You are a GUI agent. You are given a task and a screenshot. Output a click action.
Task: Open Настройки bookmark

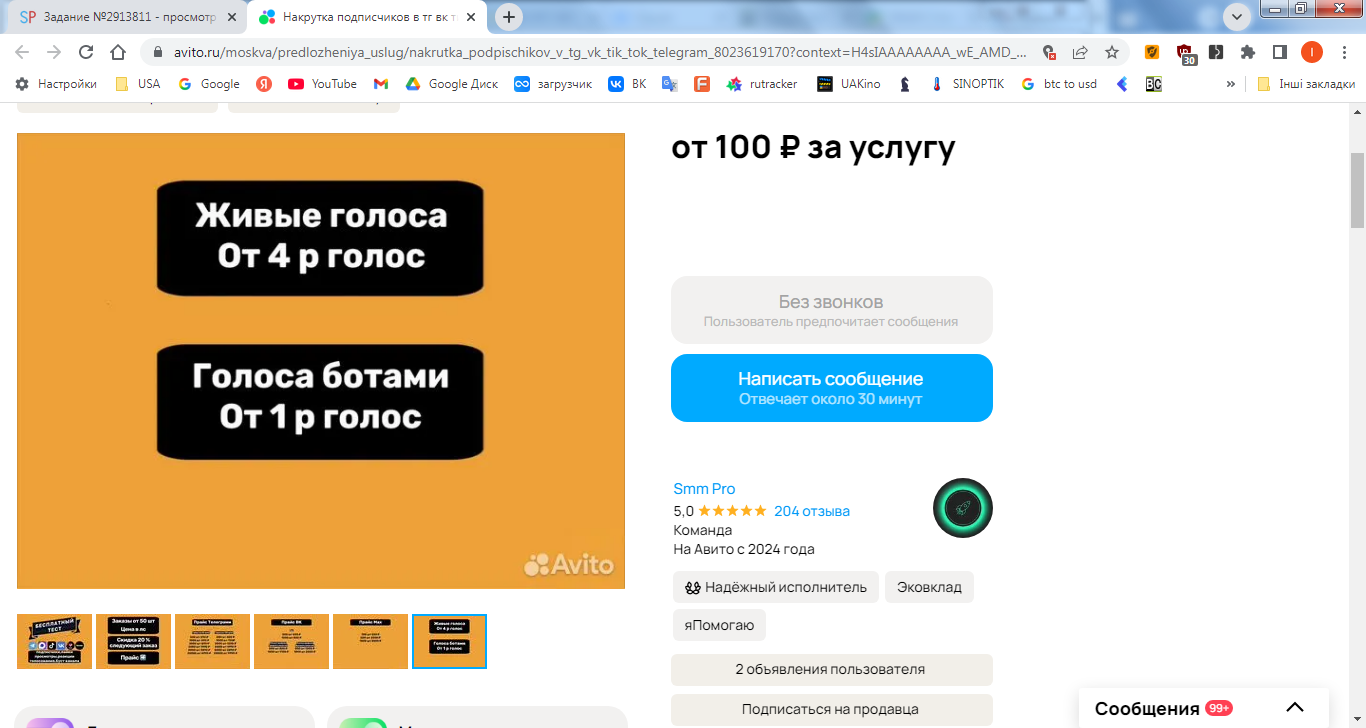click(x=56, y=84)
